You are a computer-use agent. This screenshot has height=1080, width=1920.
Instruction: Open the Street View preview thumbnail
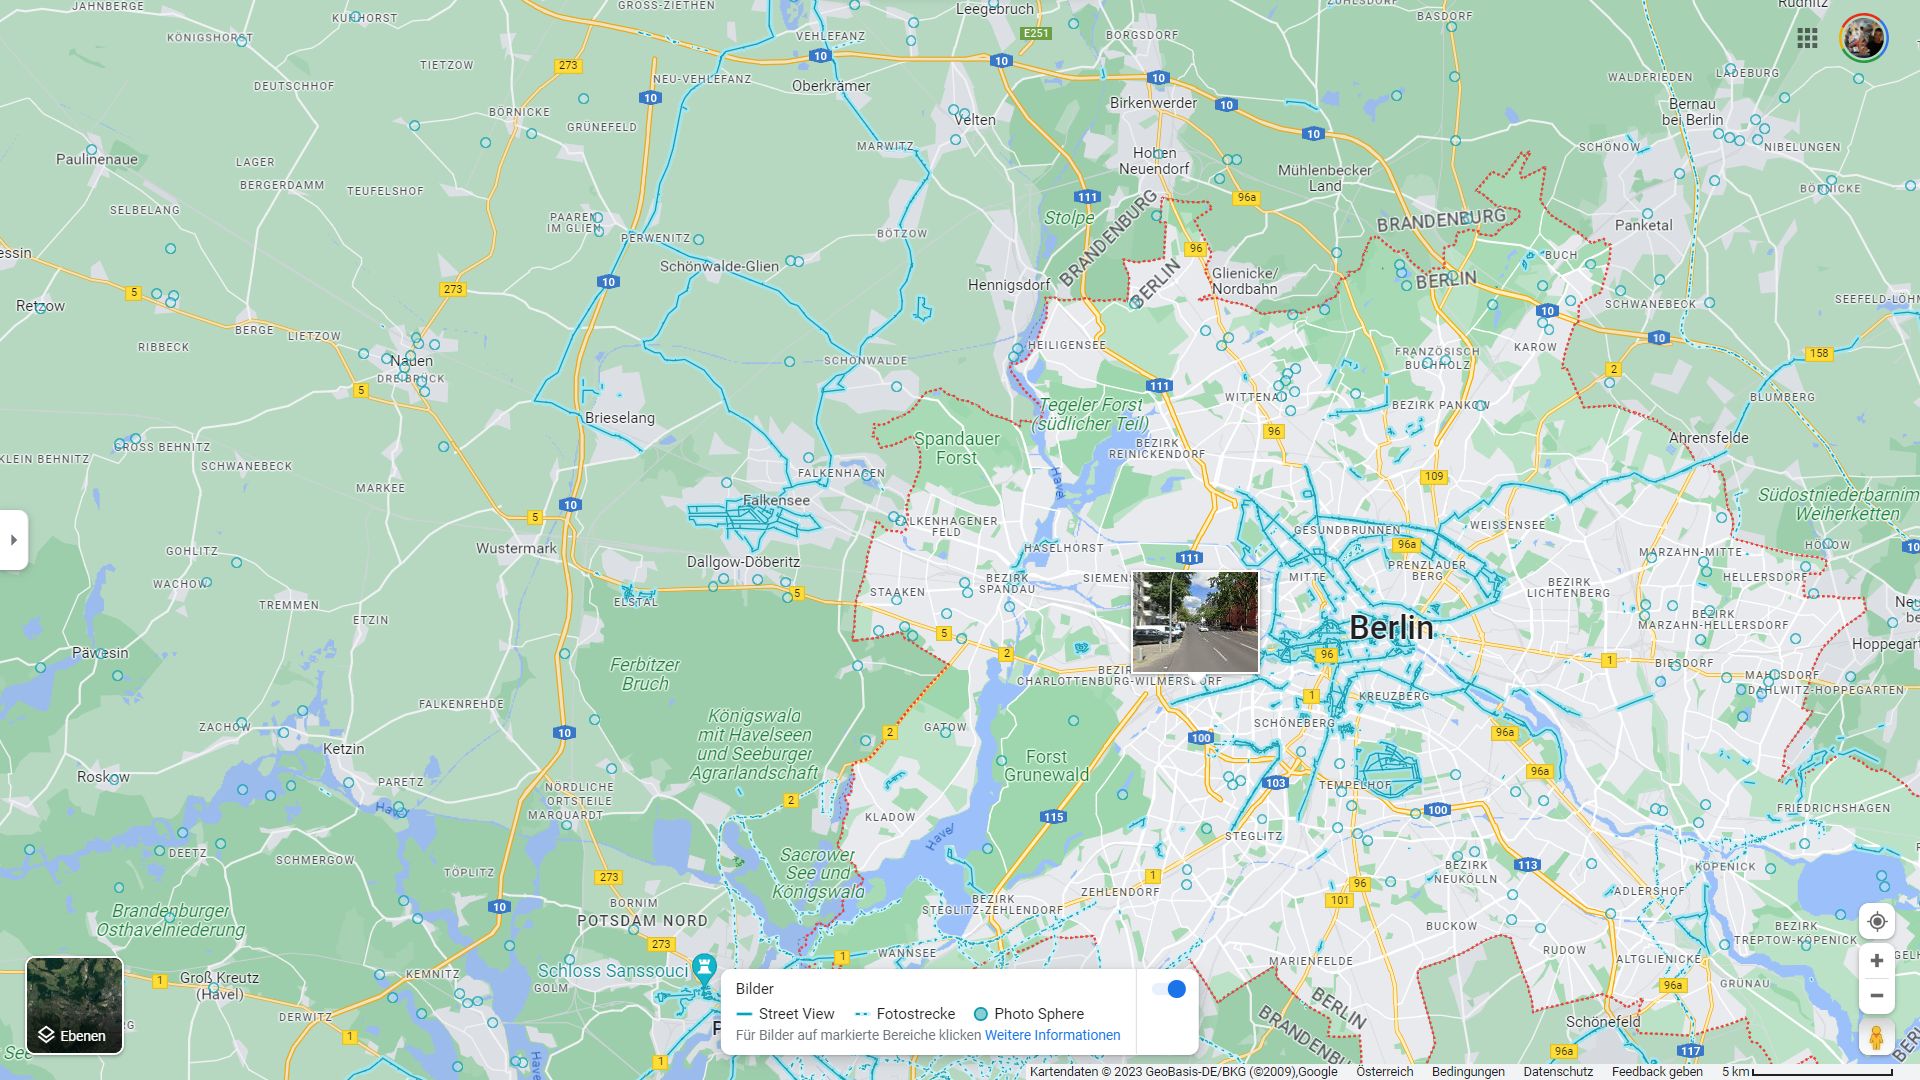tap(1195, 621)
